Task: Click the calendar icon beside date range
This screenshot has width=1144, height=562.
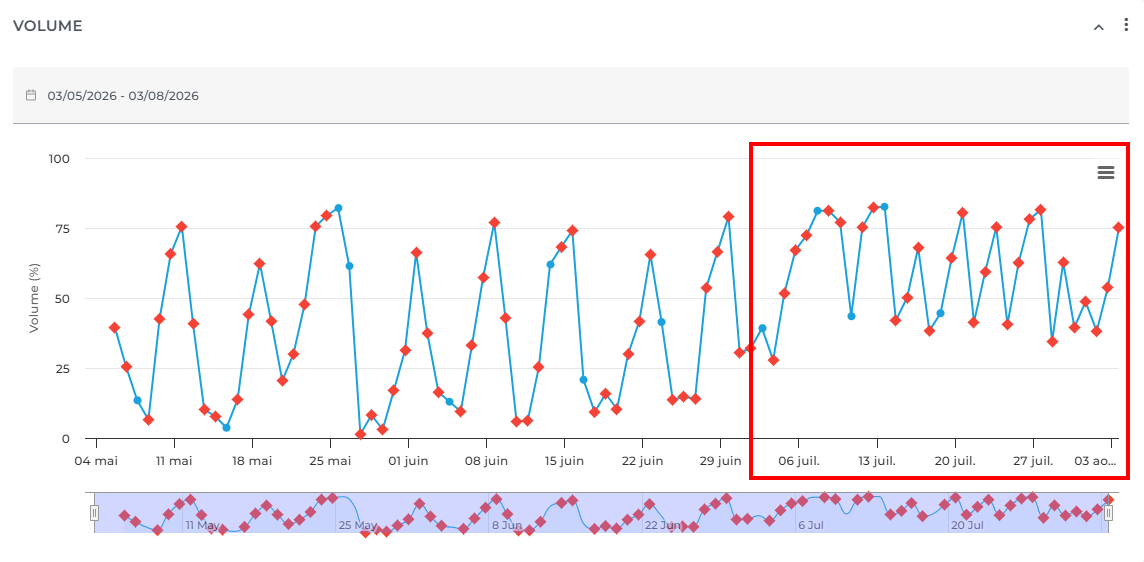Action: [31, 95]
